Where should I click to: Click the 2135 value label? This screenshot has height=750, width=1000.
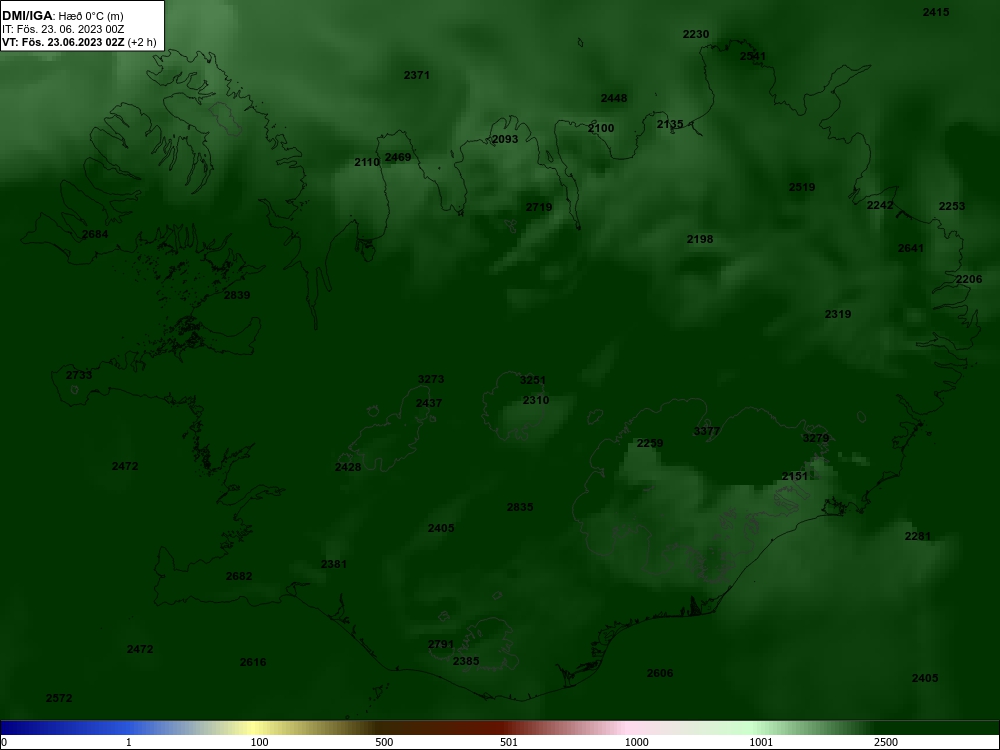point(670,124)
